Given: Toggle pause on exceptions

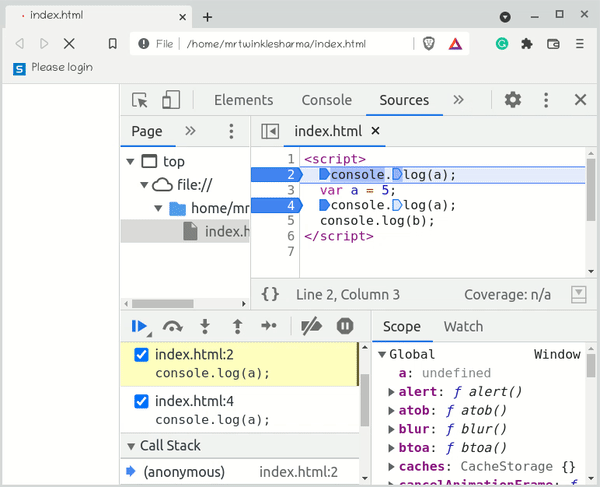Looking at the screenshot, I should 345,326.
